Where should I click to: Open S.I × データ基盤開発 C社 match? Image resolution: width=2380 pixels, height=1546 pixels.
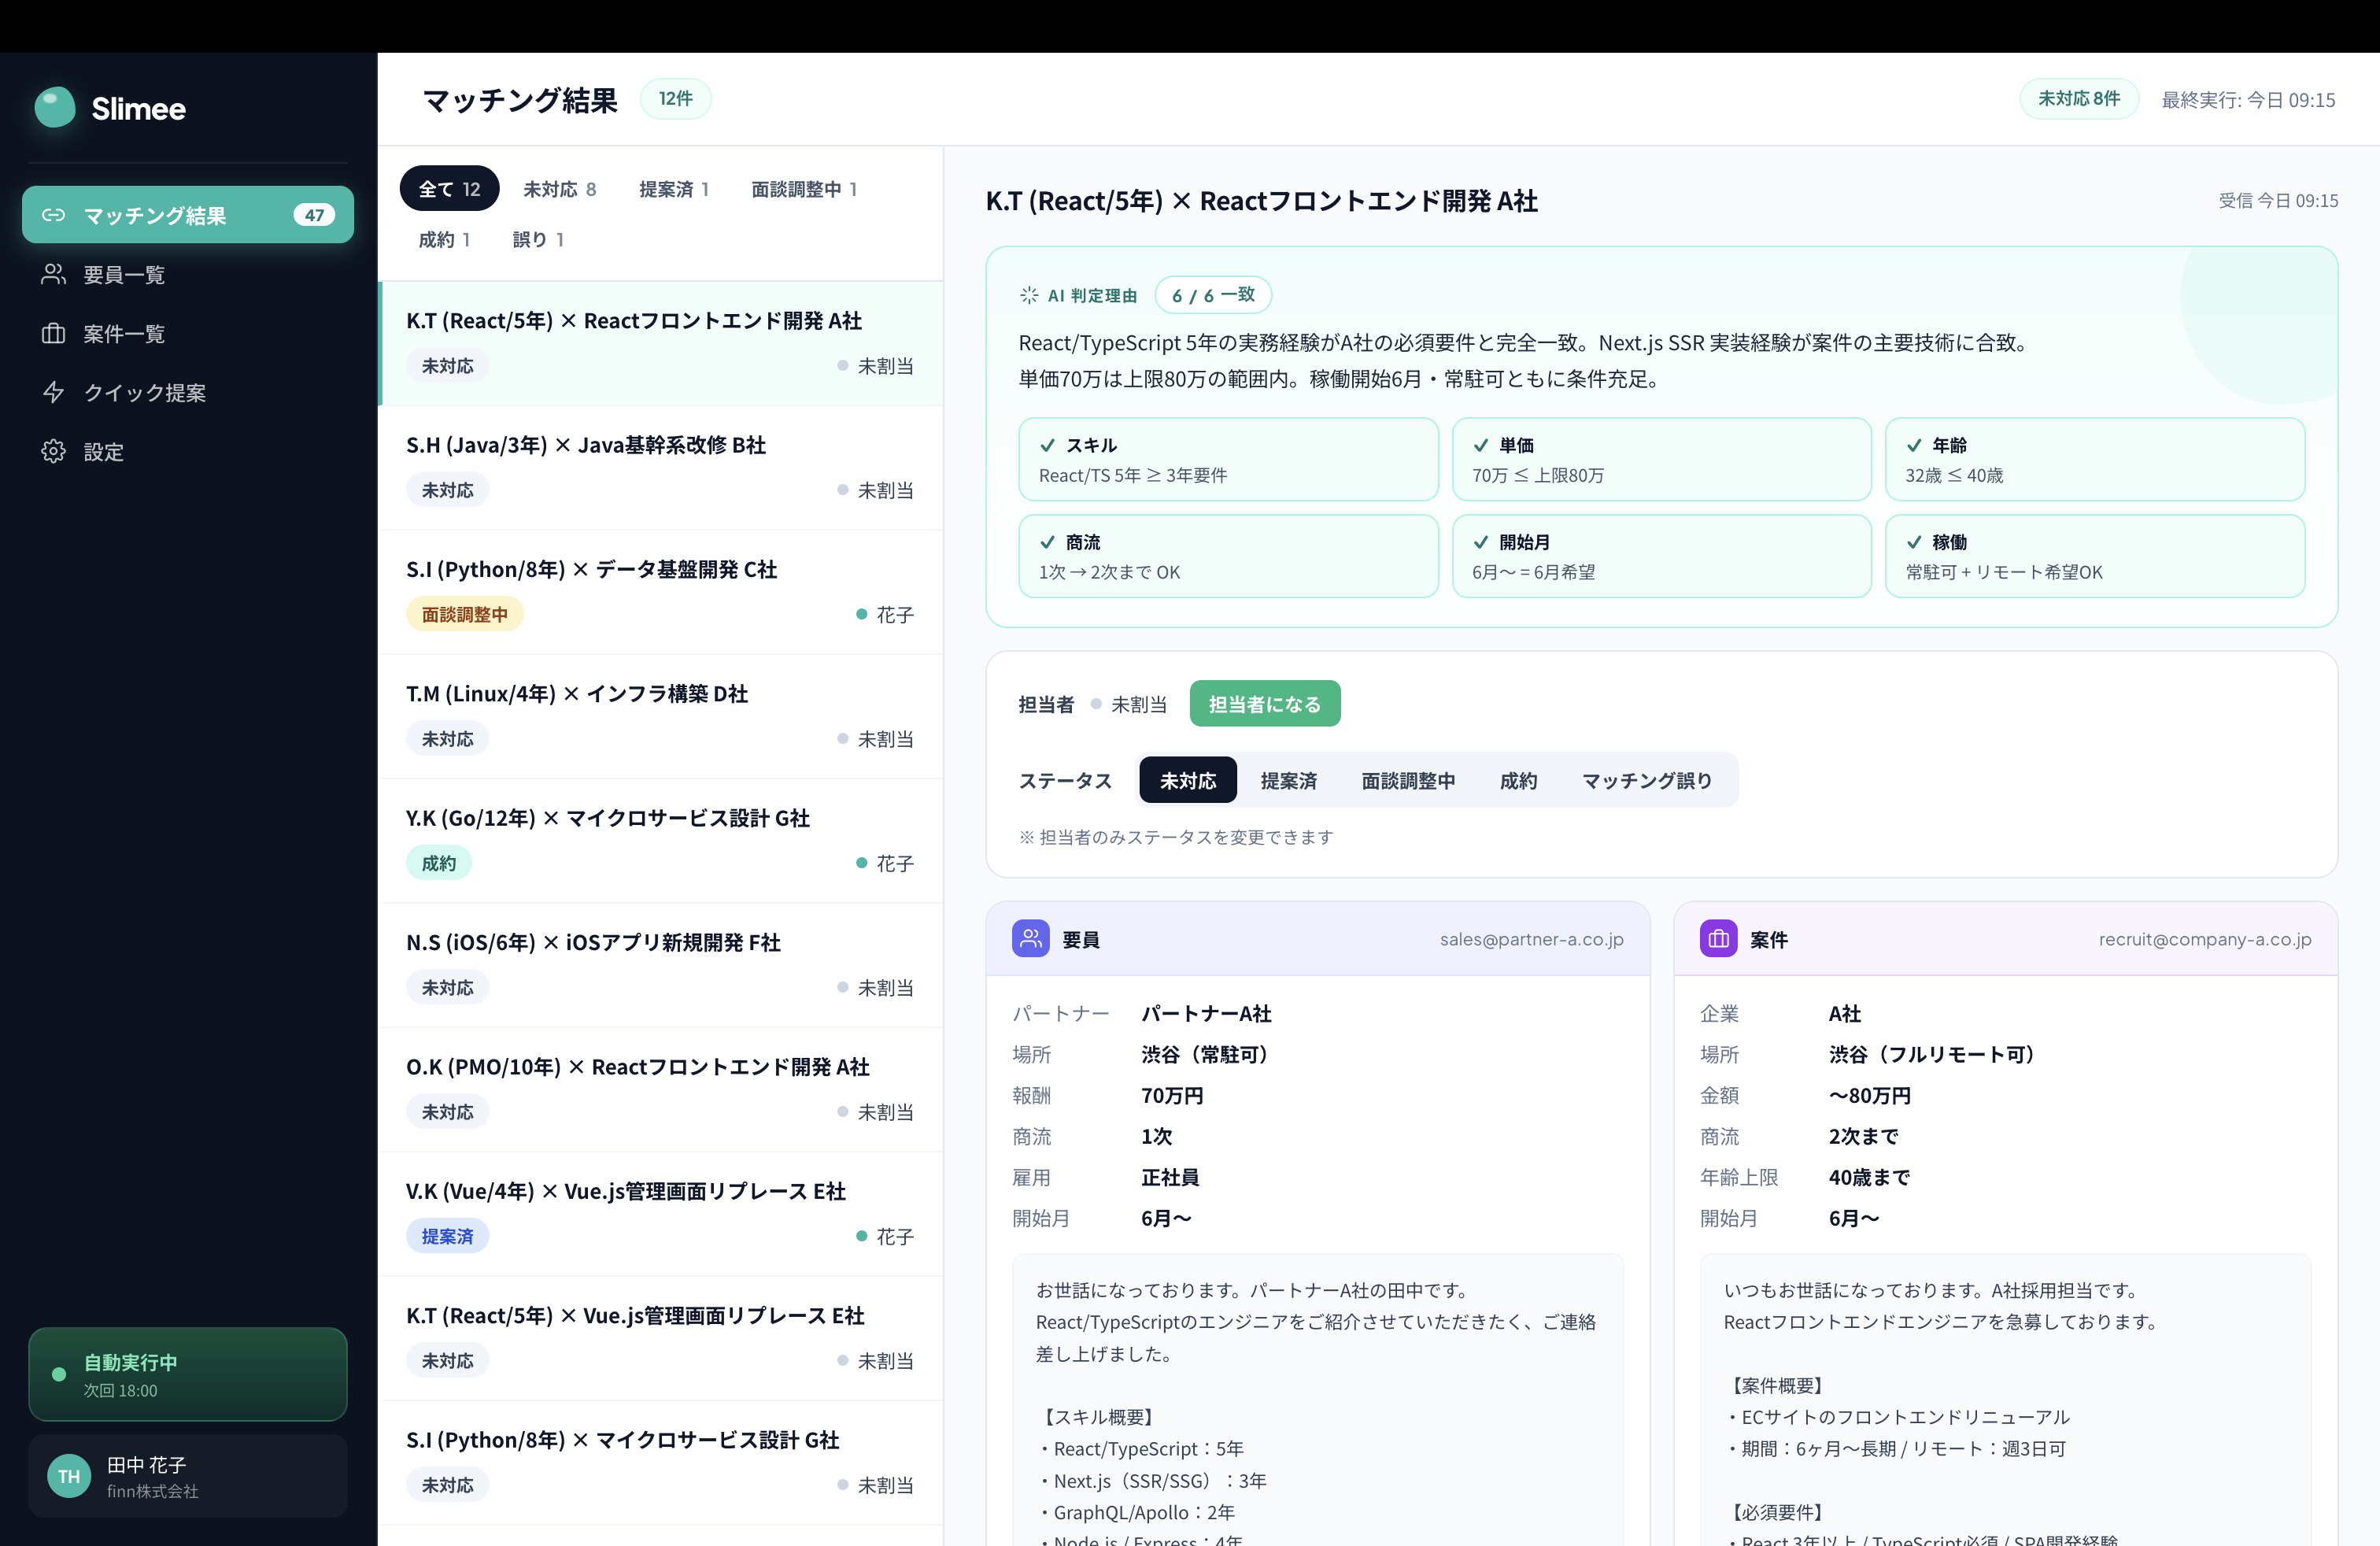pos(661,592)
